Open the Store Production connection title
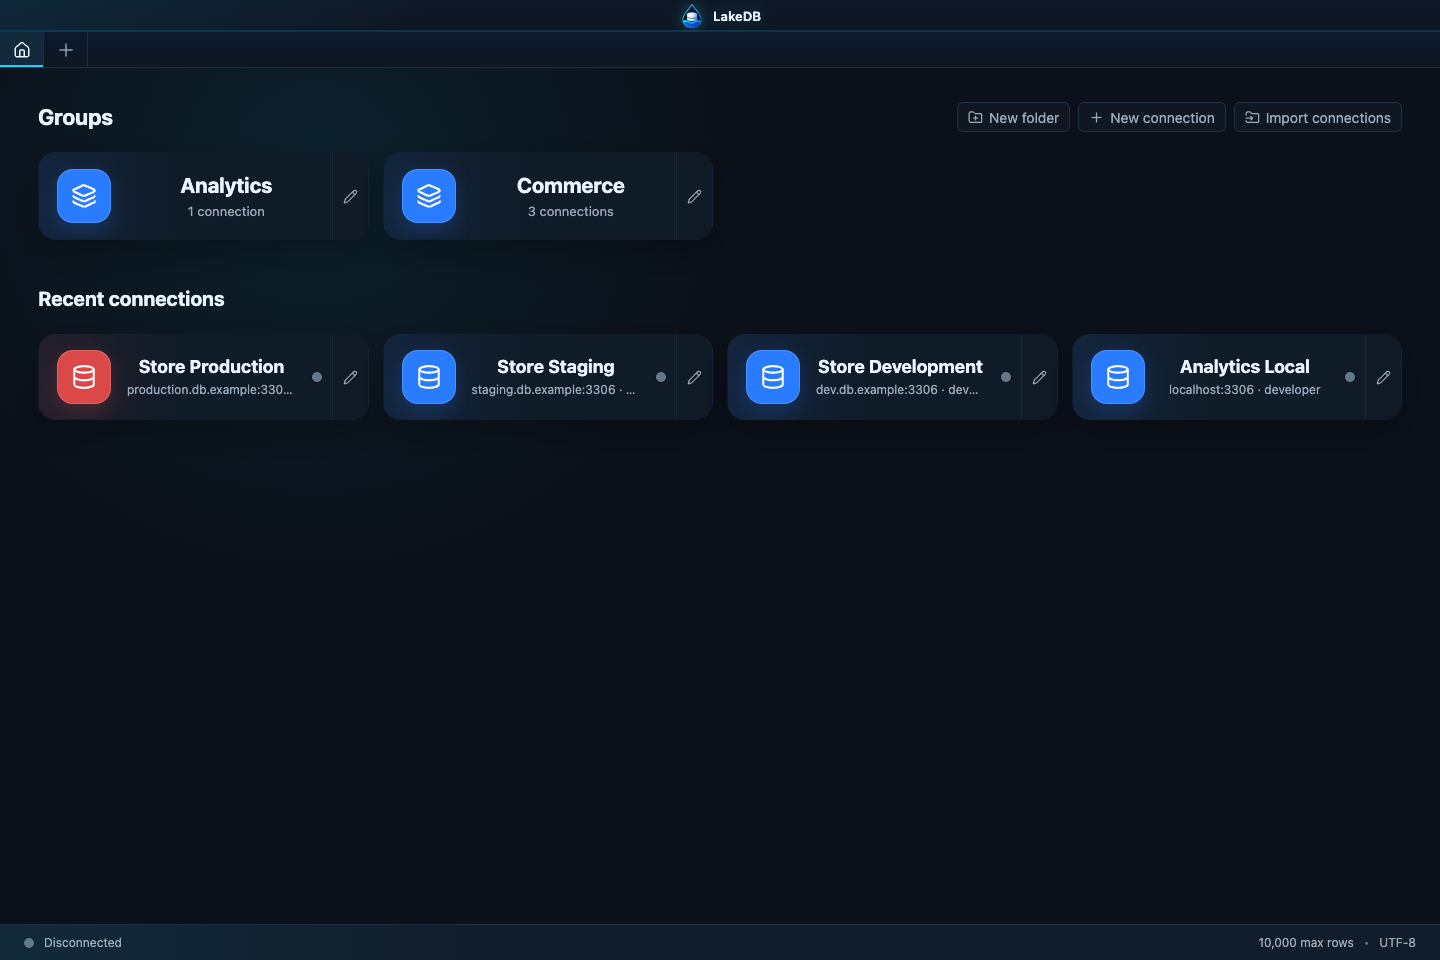The width and height of the screenshot is (1440, 960). pos(211,367)
